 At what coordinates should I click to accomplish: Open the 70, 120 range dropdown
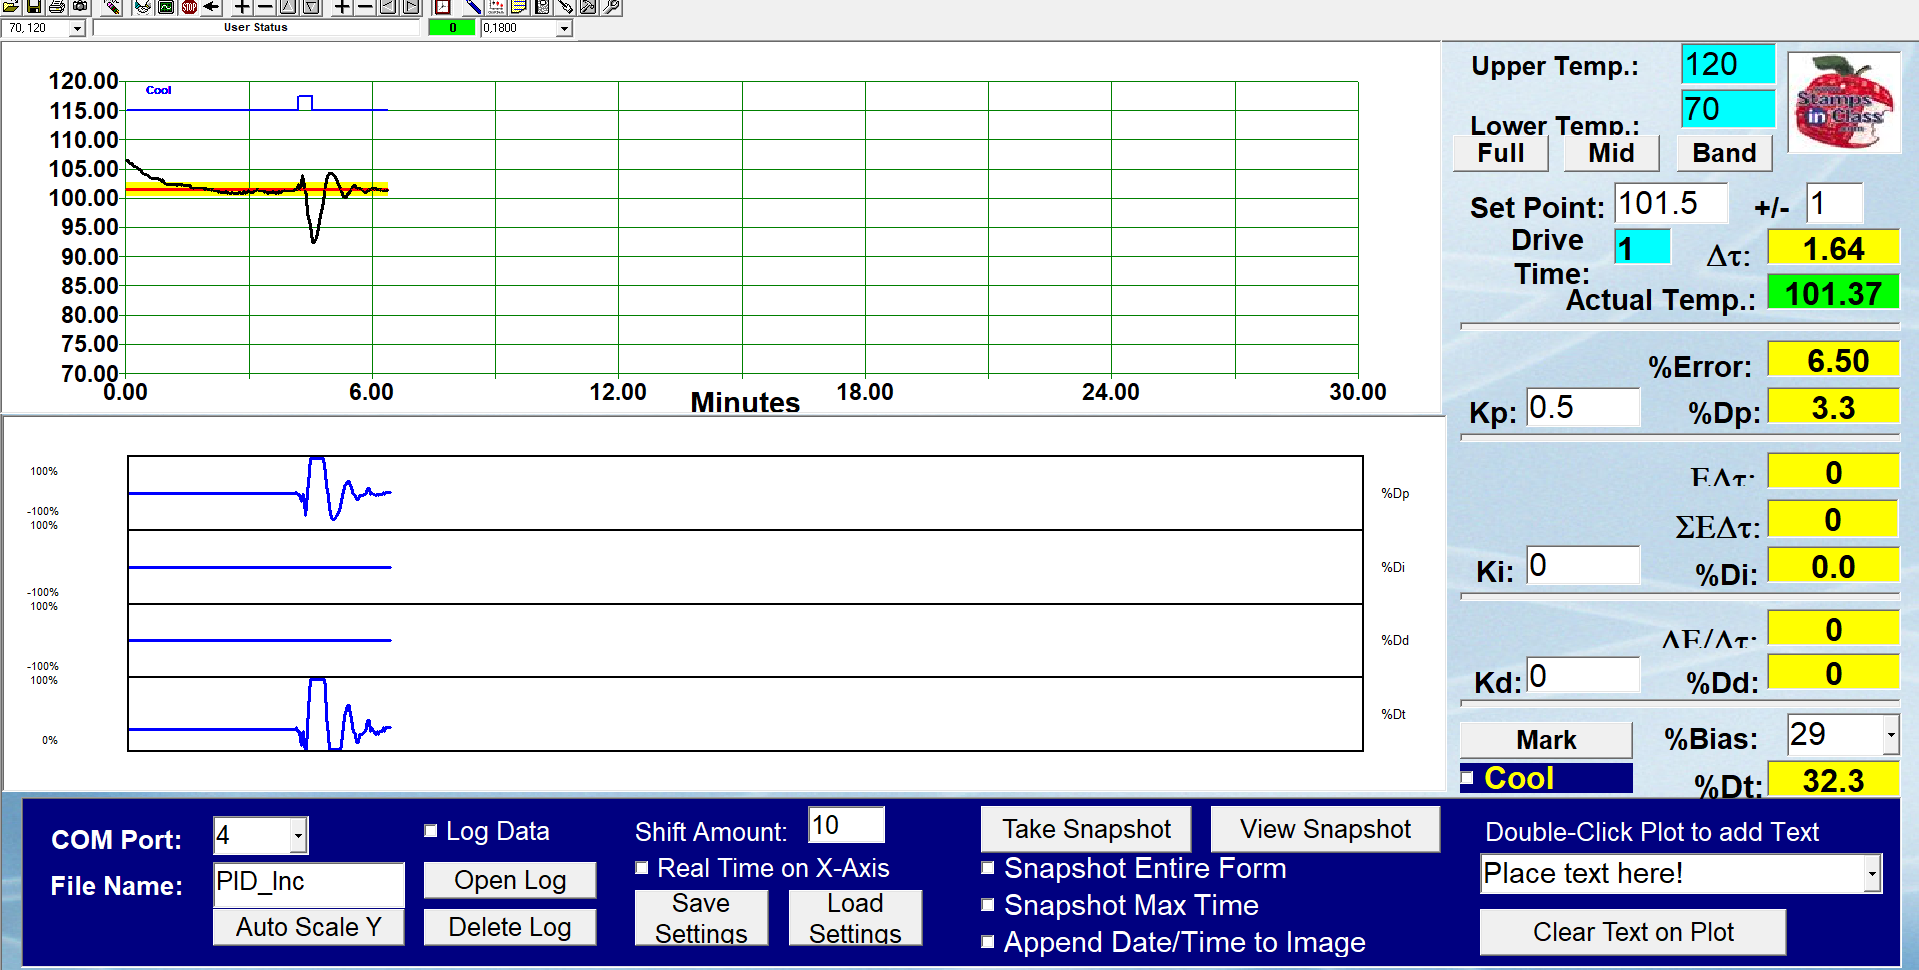click(x=77, y=28)
